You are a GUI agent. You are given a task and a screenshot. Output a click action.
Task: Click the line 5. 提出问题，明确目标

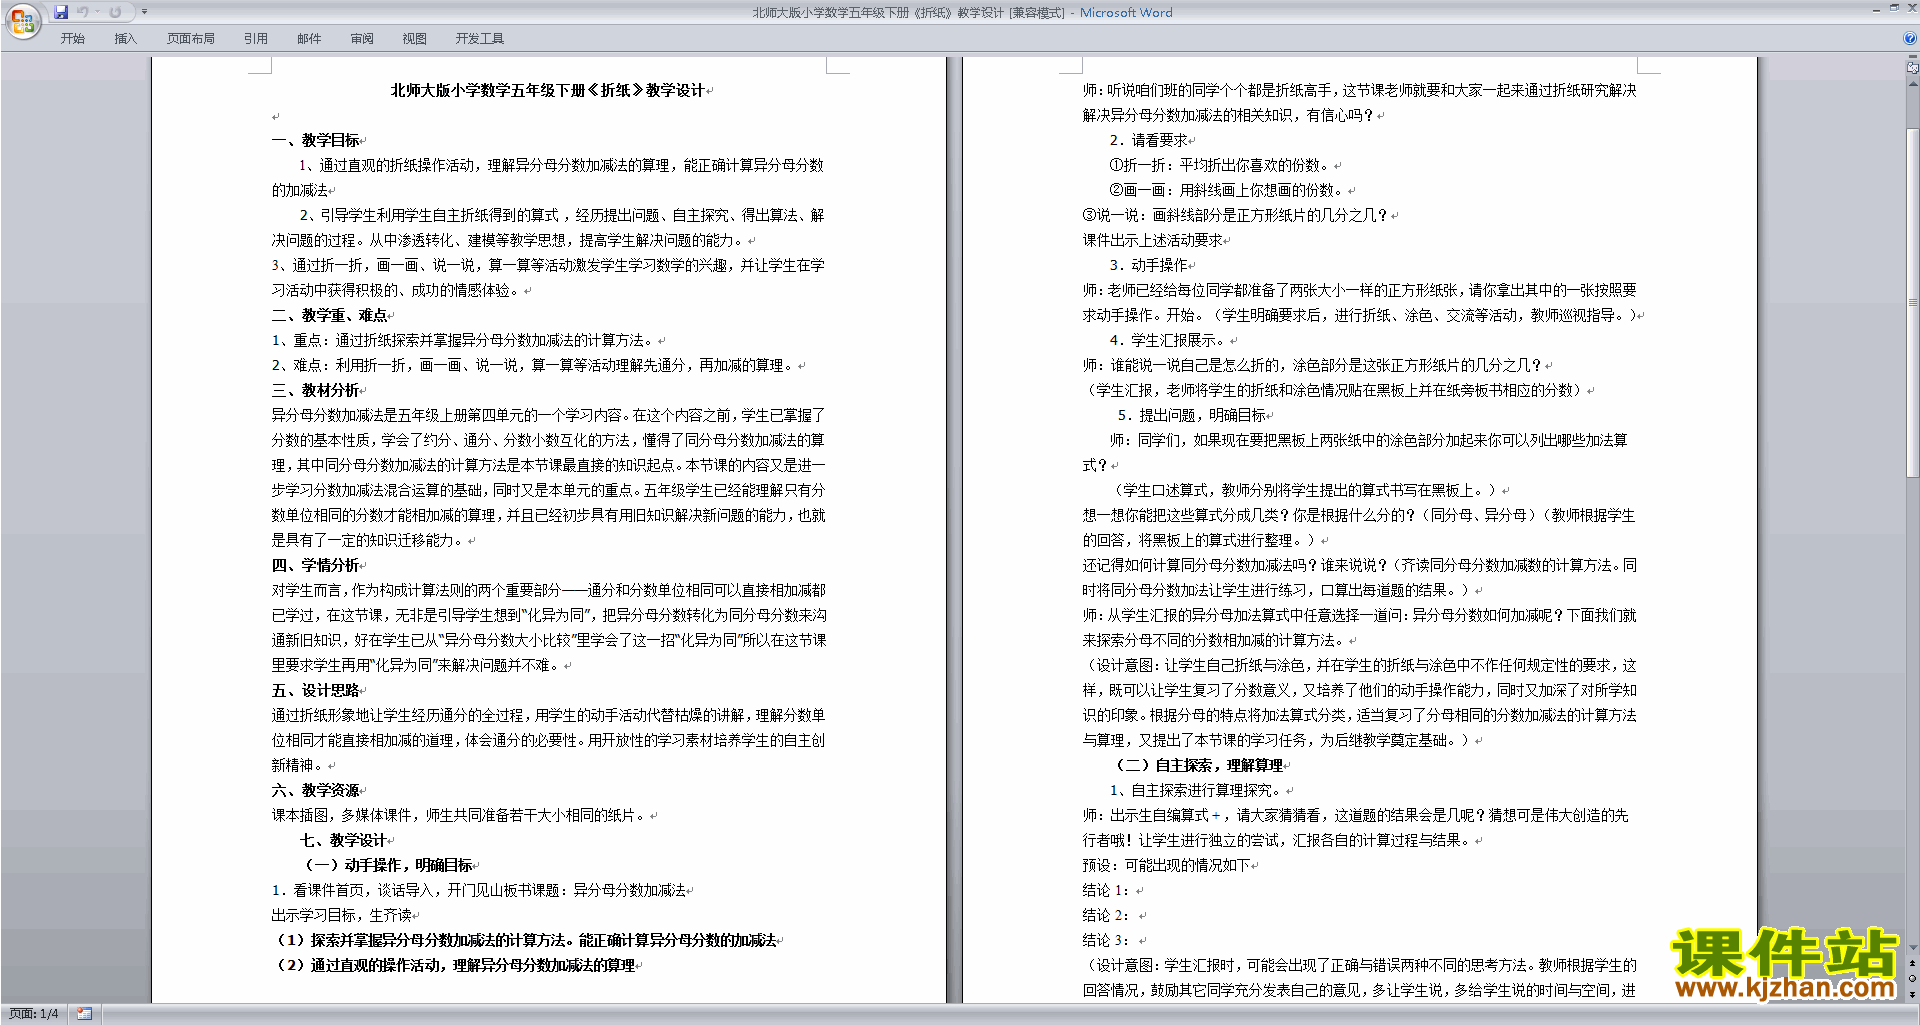[x=1191, y=415]
